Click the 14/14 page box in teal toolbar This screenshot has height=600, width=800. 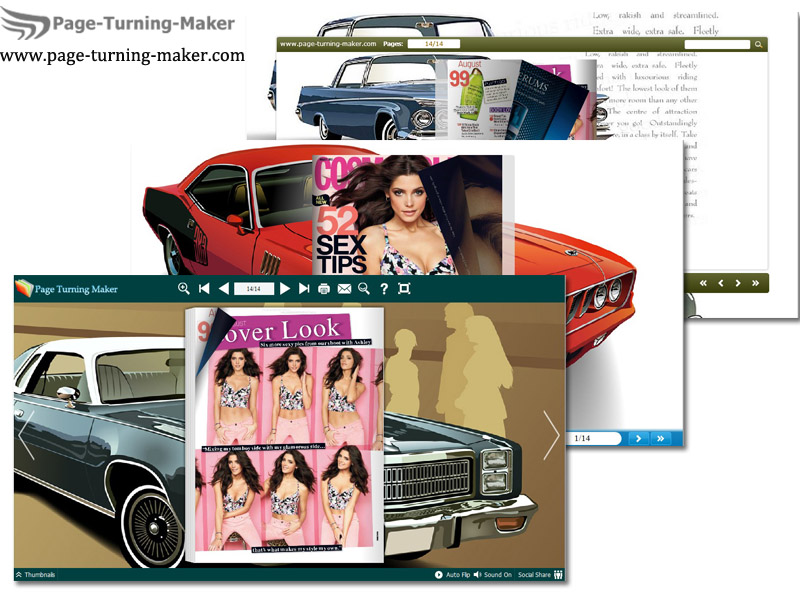pyautogui.click(x=254, y=289)
